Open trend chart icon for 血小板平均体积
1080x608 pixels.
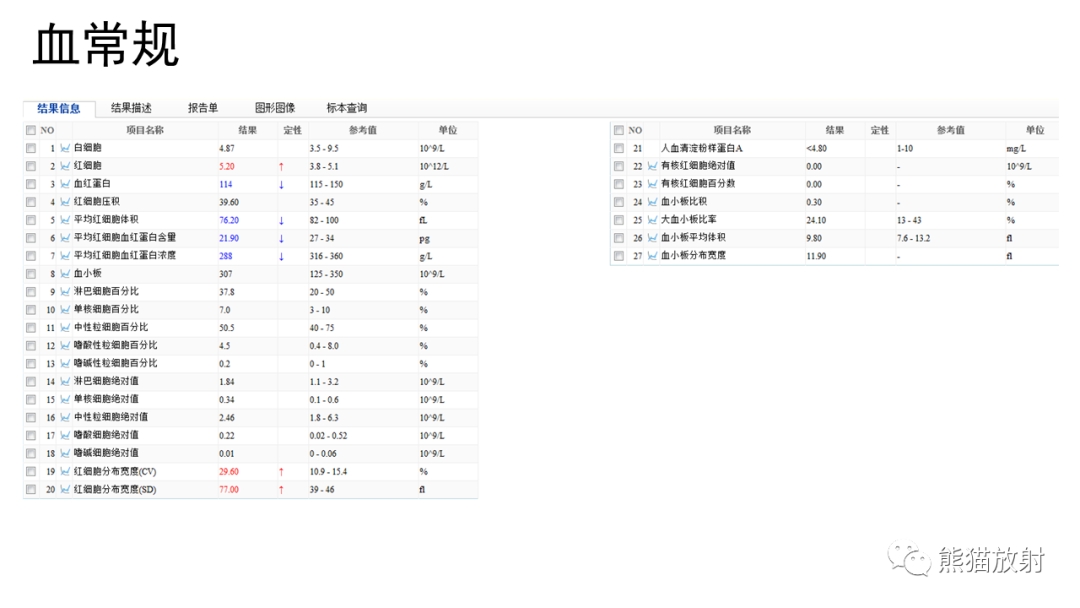652,238
